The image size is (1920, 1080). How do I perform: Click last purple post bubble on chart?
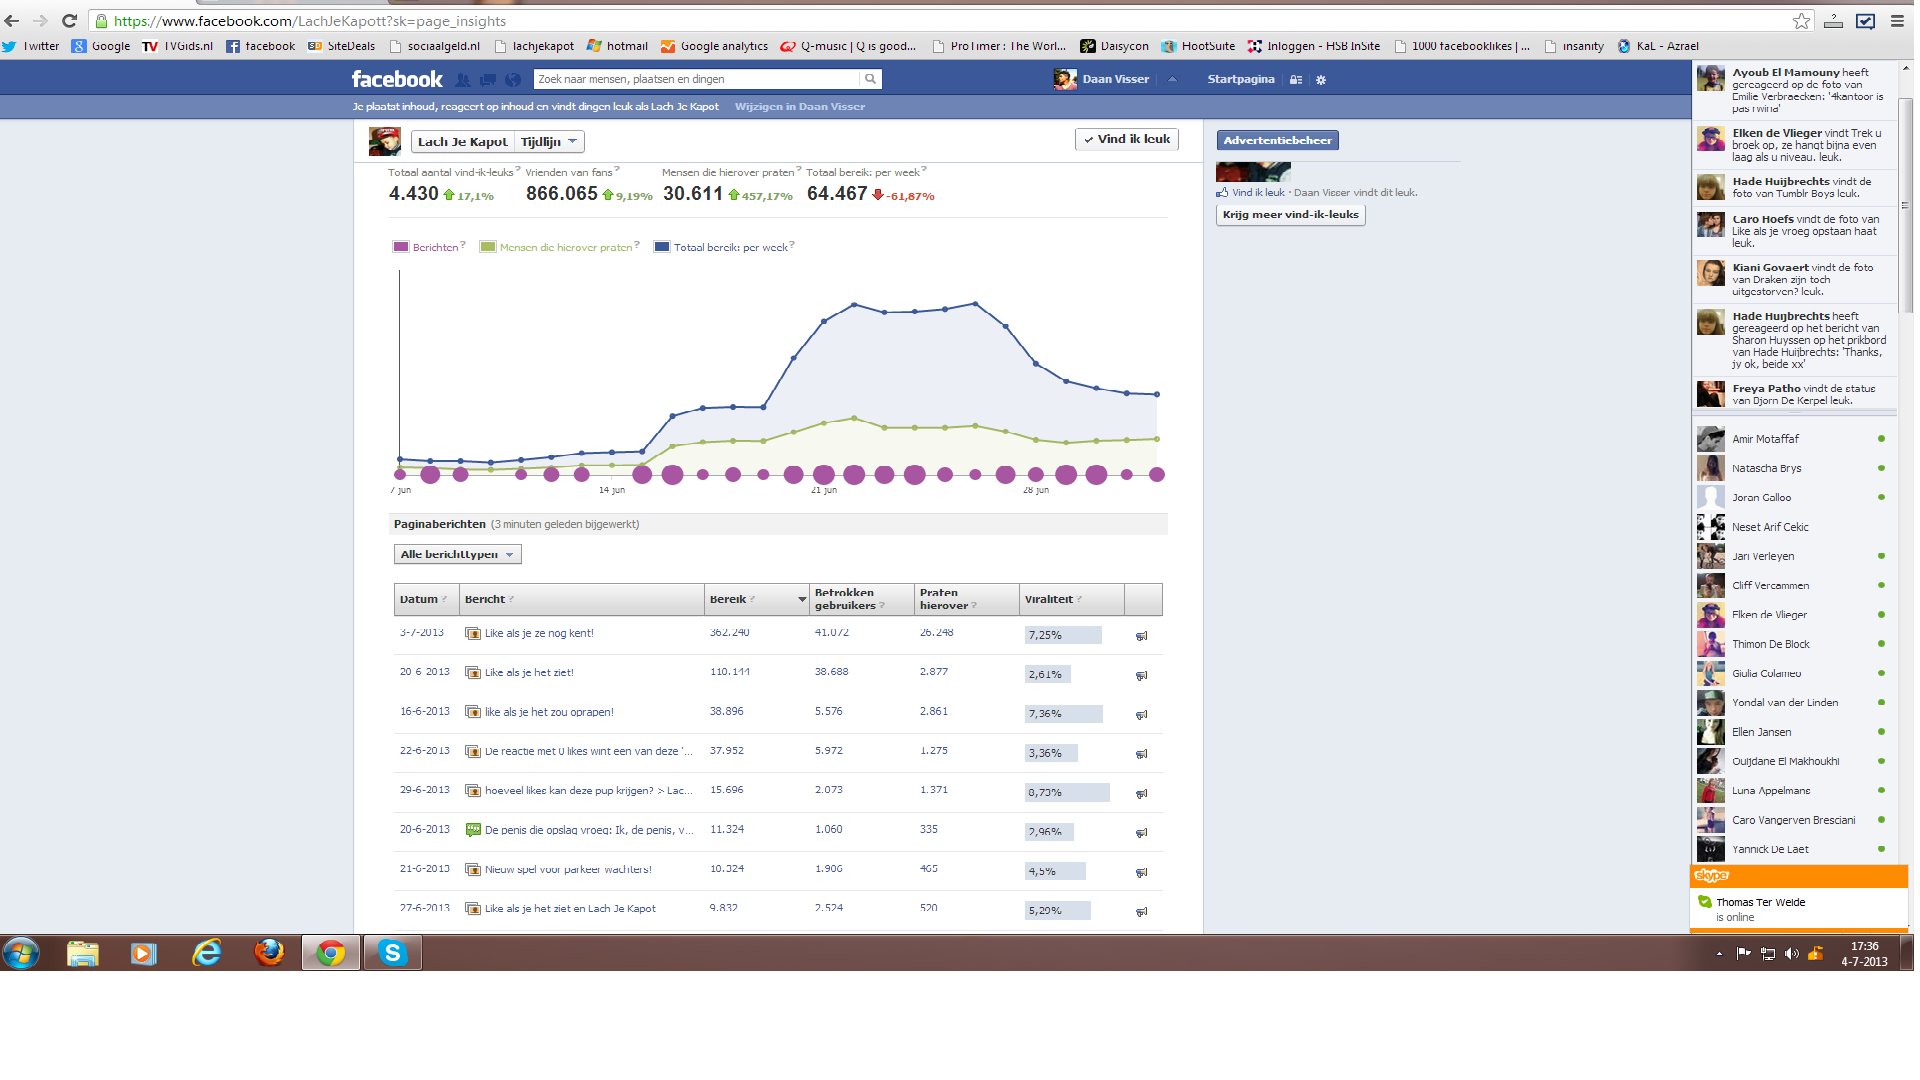coord(1157,475)
